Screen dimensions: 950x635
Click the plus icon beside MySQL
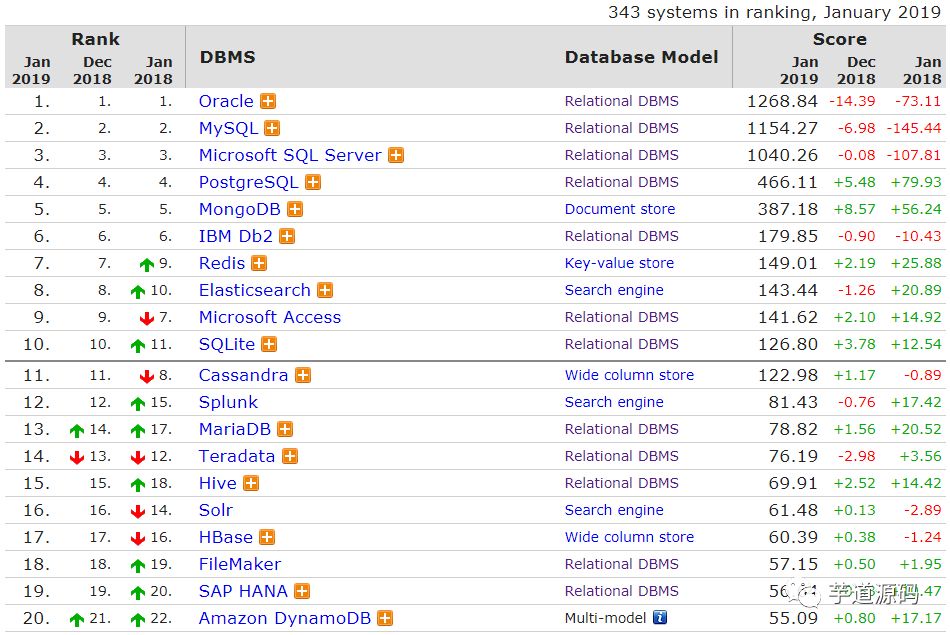(272, 128)
